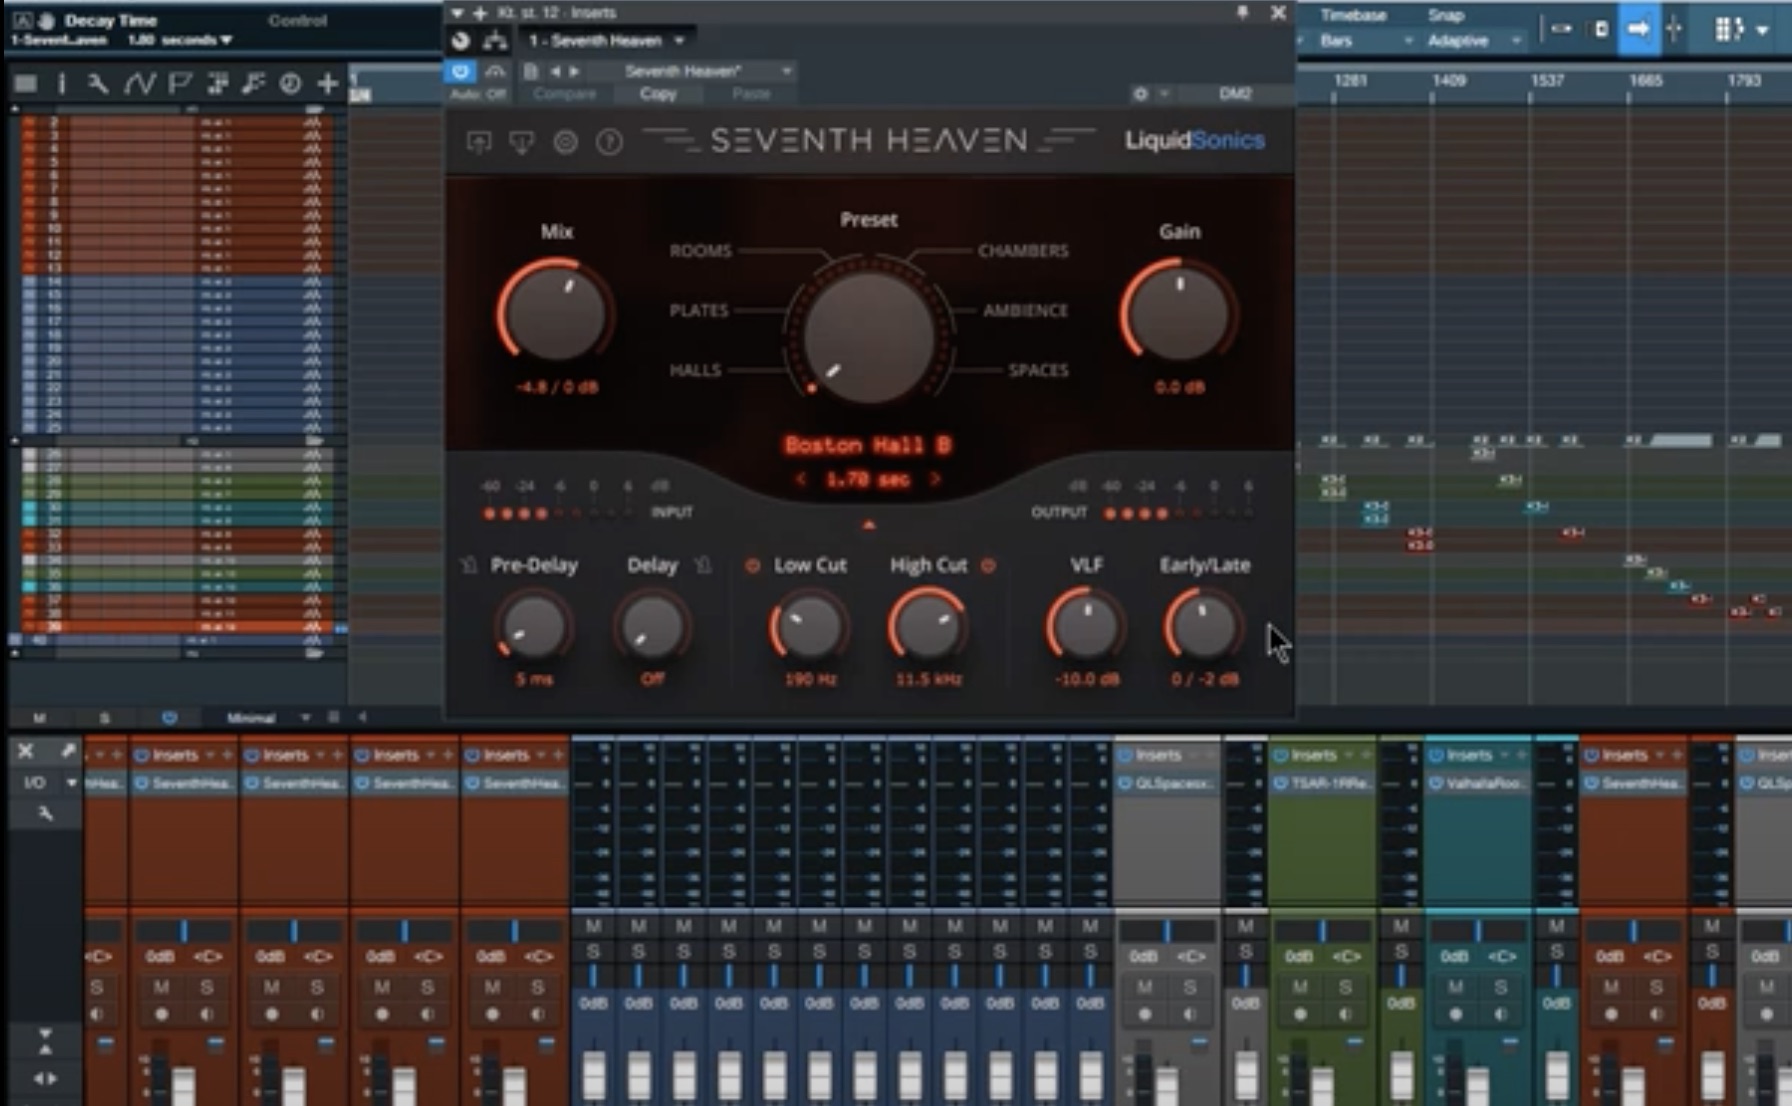Open the track Inspector i icon
This screenshot has height=1106, width=1792.
click(x=62, y=84)
